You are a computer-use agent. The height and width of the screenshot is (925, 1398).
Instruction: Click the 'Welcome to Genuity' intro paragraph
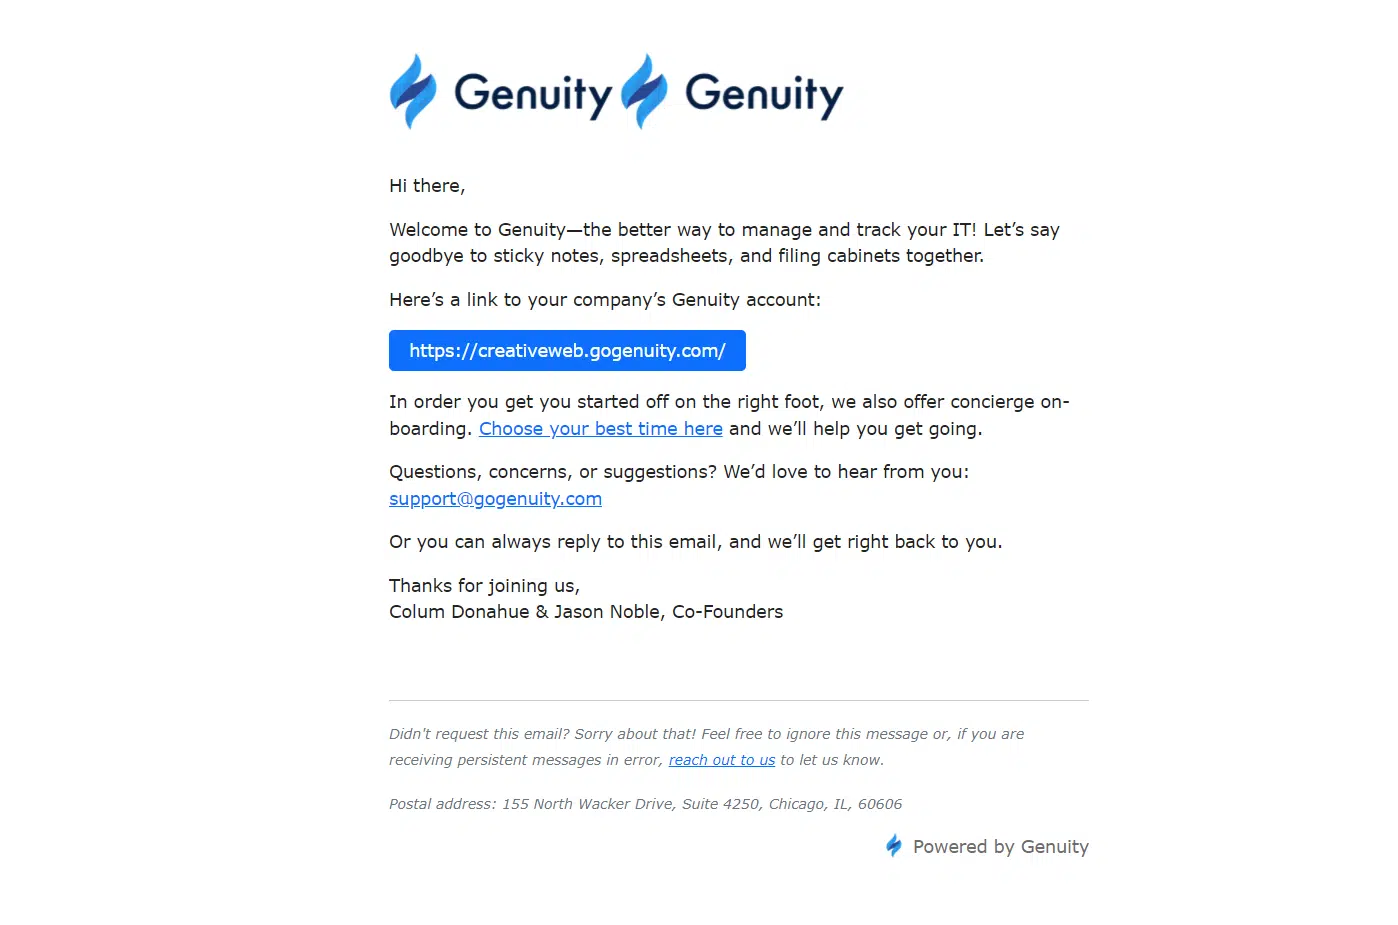click(x=724, y=243)
